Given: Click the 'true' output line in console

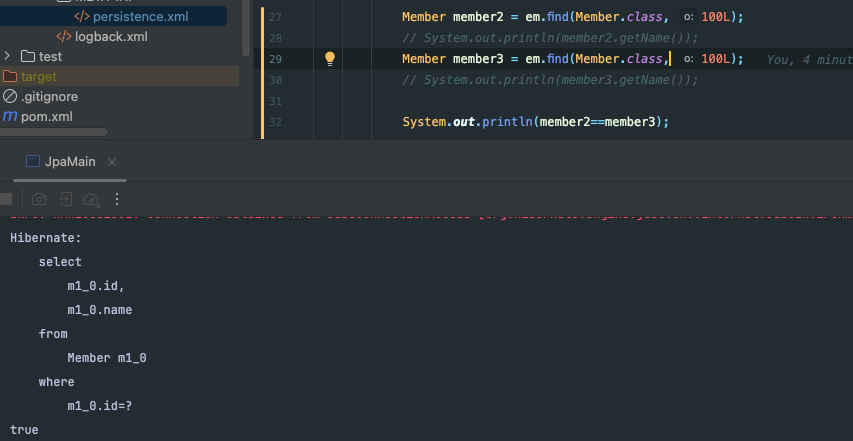Looking at the screenshot, I should 24,430.
